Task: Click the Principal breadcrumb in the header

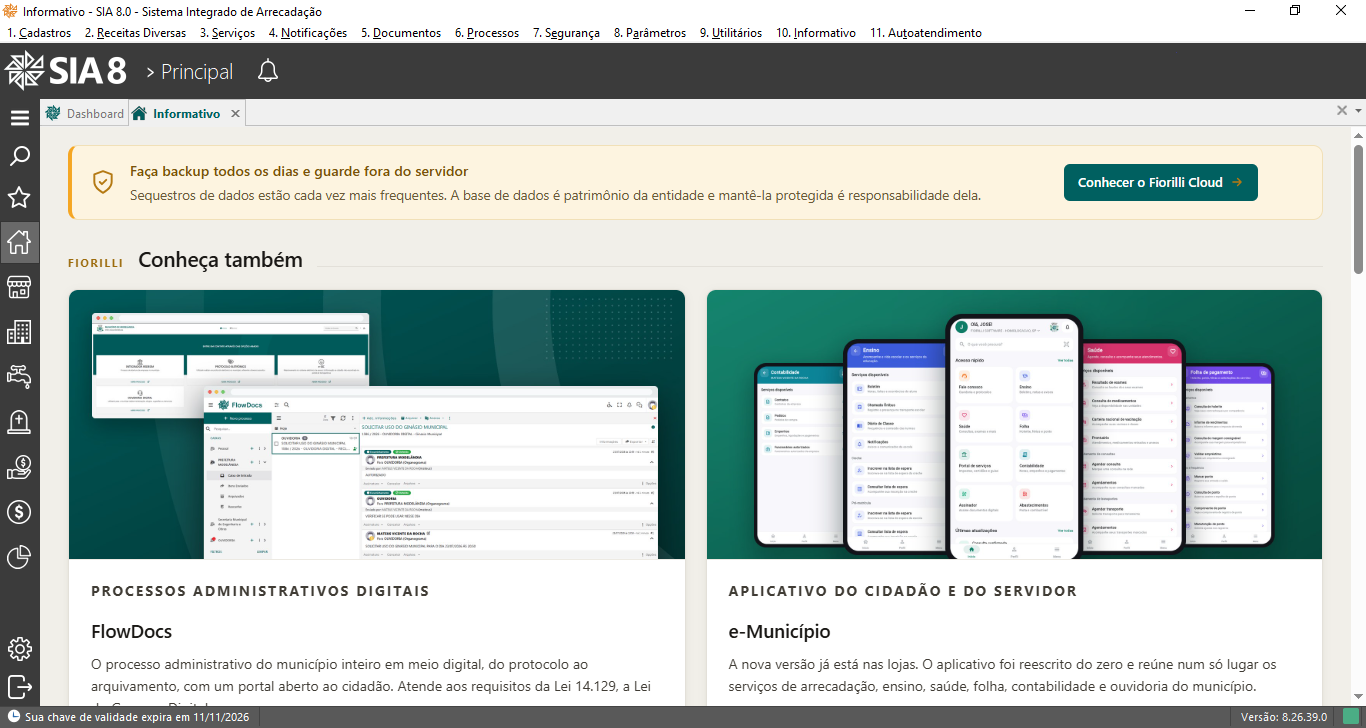Action: [x=197, y=72]
